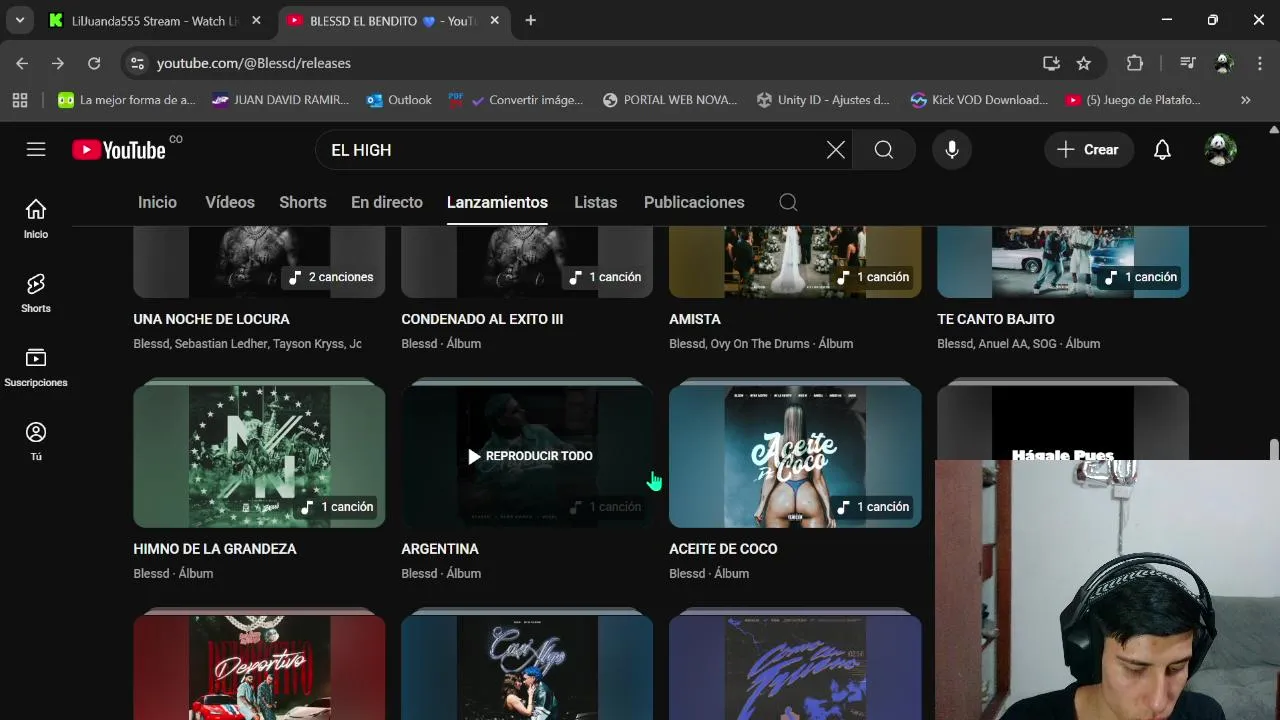Viewport: 1280px width, 720px height.
Task: Open the PORTAL WEB NOVA bookmark
Action: 670,100
